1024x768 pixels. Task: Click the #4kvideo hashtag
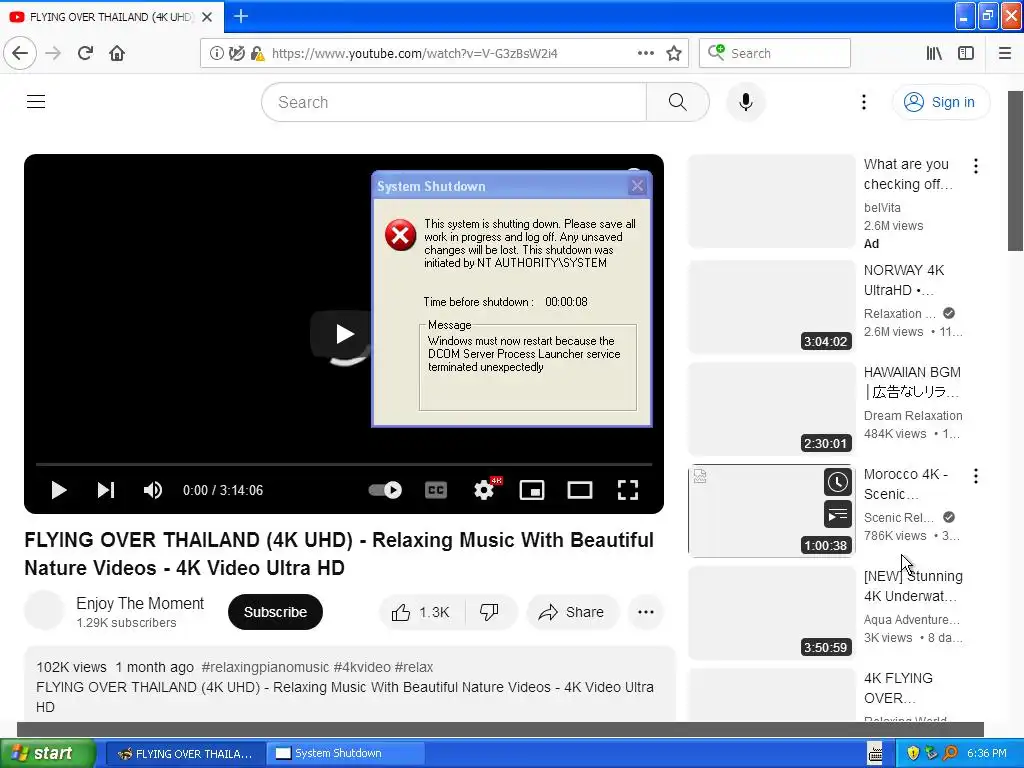pyautogui.click(x=362, y=667)
